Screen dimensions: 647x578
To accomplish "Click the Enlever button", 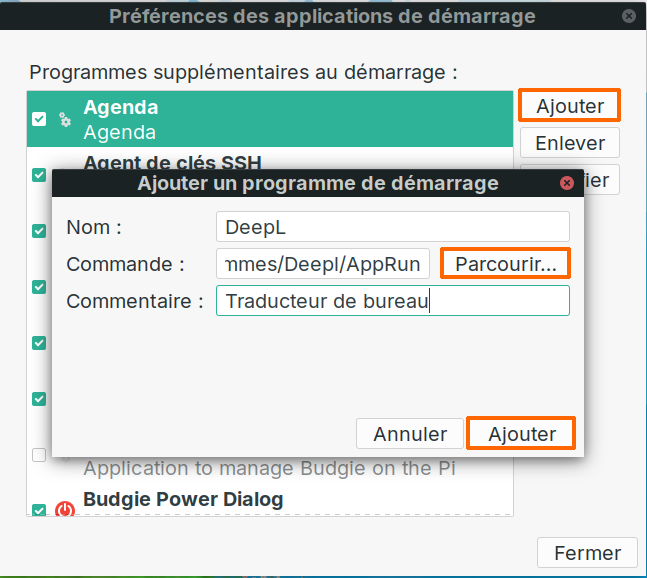I will click(570, 143).
